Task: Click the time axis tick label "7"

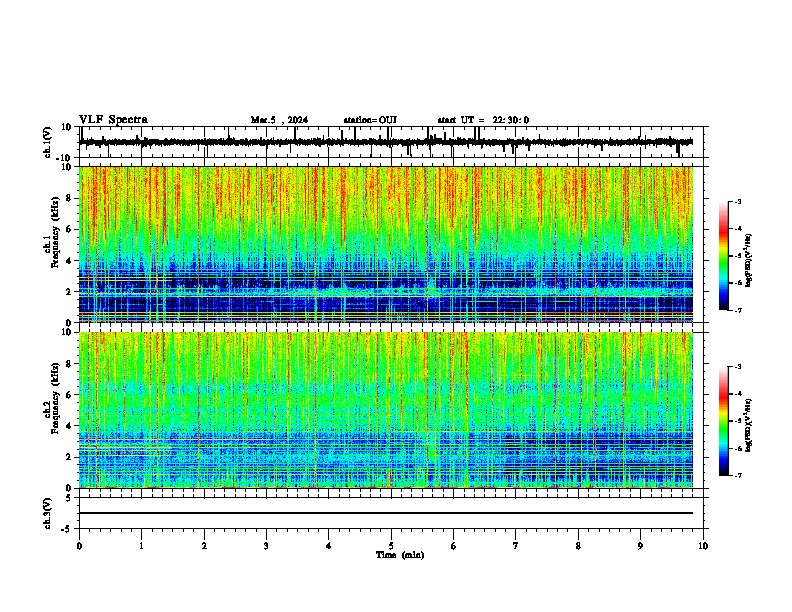Action: (516, 546)
